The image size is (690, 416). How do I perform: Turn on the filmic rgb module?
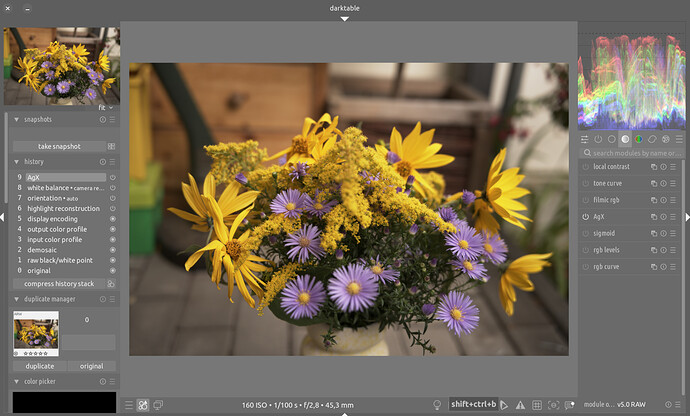(586, 200)
